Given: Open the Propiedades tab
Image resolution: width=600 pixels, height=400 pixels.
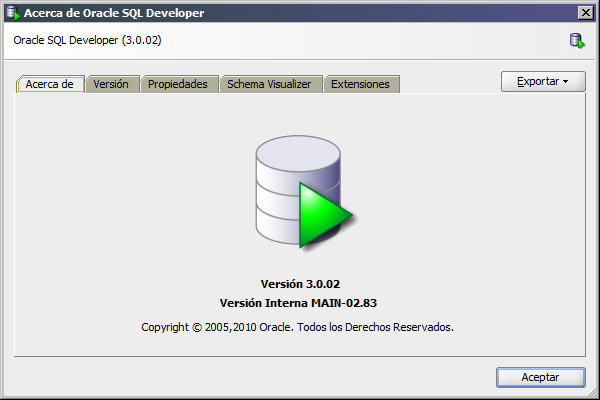Looking at the screenshot, I should (x=178, y=84).
